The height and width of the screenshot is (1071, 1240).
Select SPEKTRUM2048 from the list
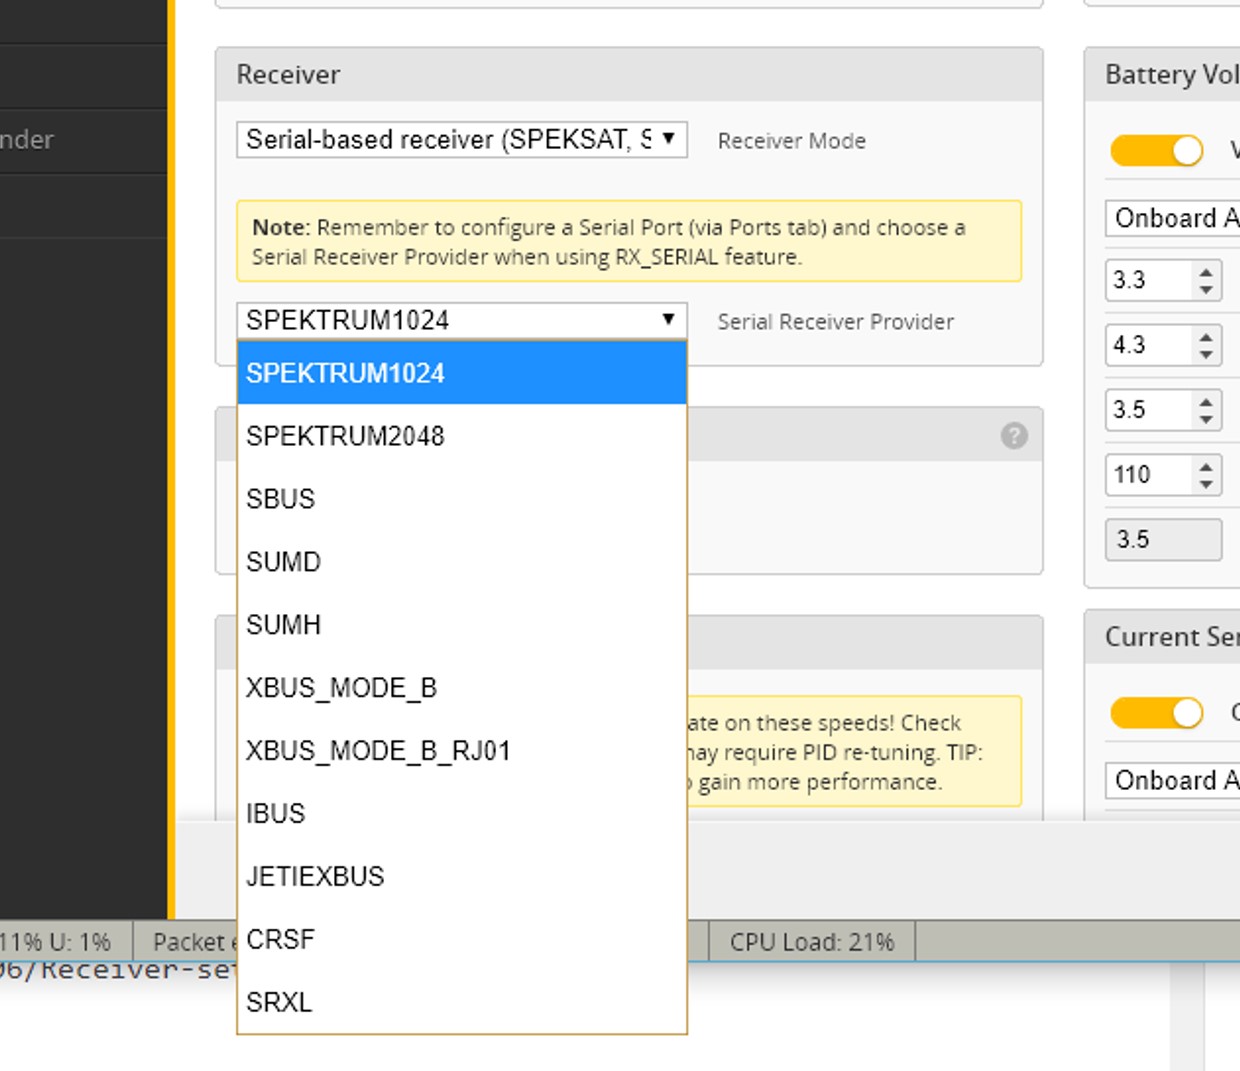[x=461, y=436]
